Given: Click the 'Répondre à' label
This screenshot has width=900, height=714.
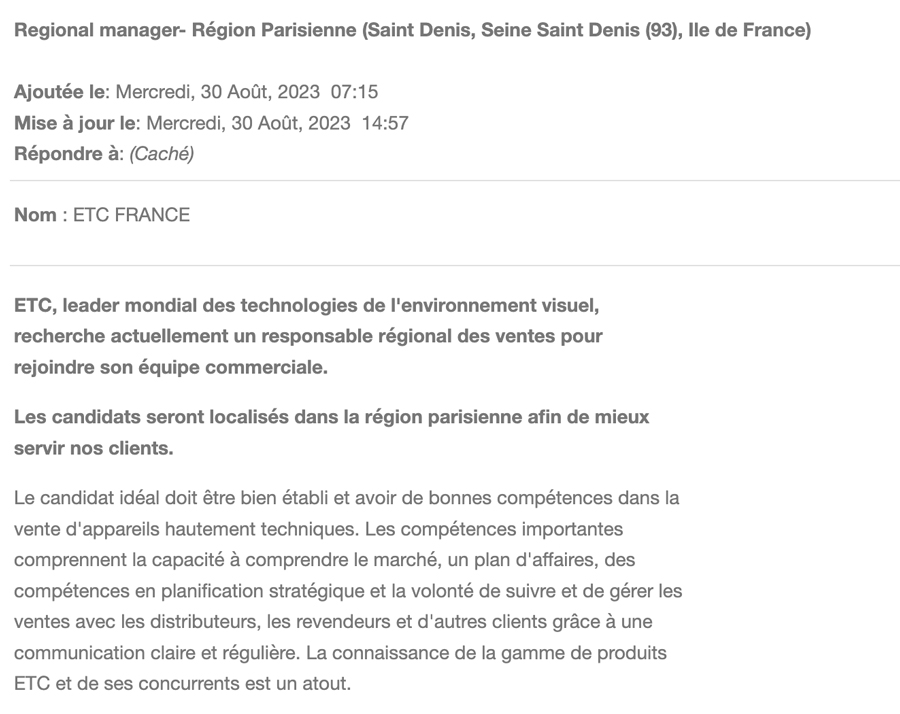Looking at the screenshot, I should point(69,154).
